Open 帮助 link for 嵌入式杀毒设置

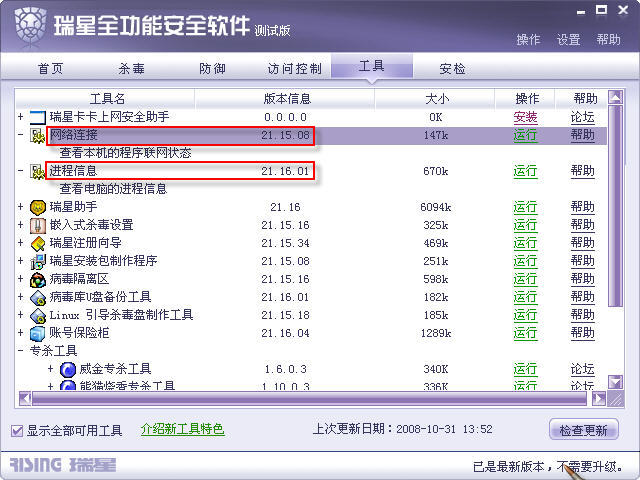click(x=582, y=225)
